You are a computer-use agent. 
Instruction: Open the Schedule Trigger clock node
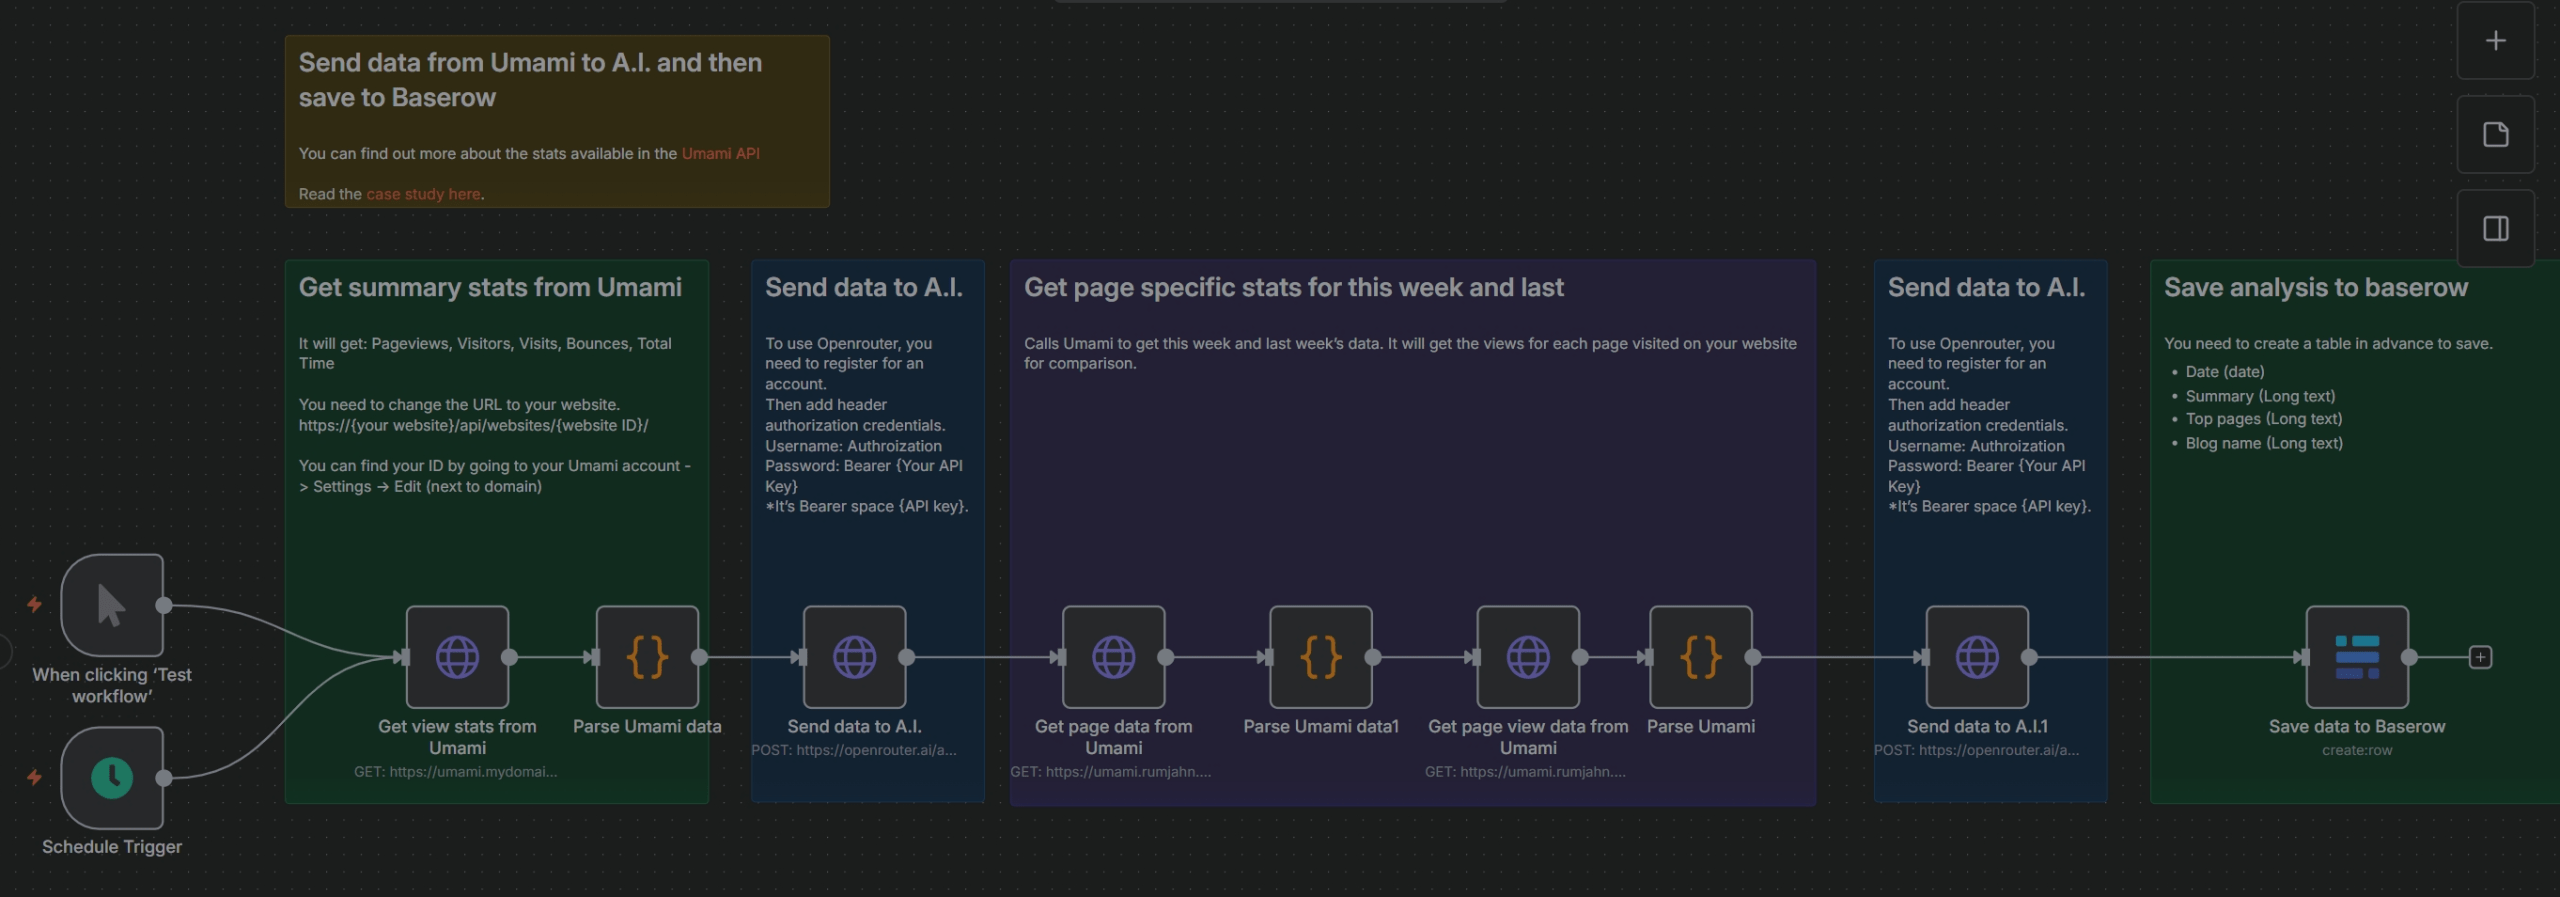[112, 777]
